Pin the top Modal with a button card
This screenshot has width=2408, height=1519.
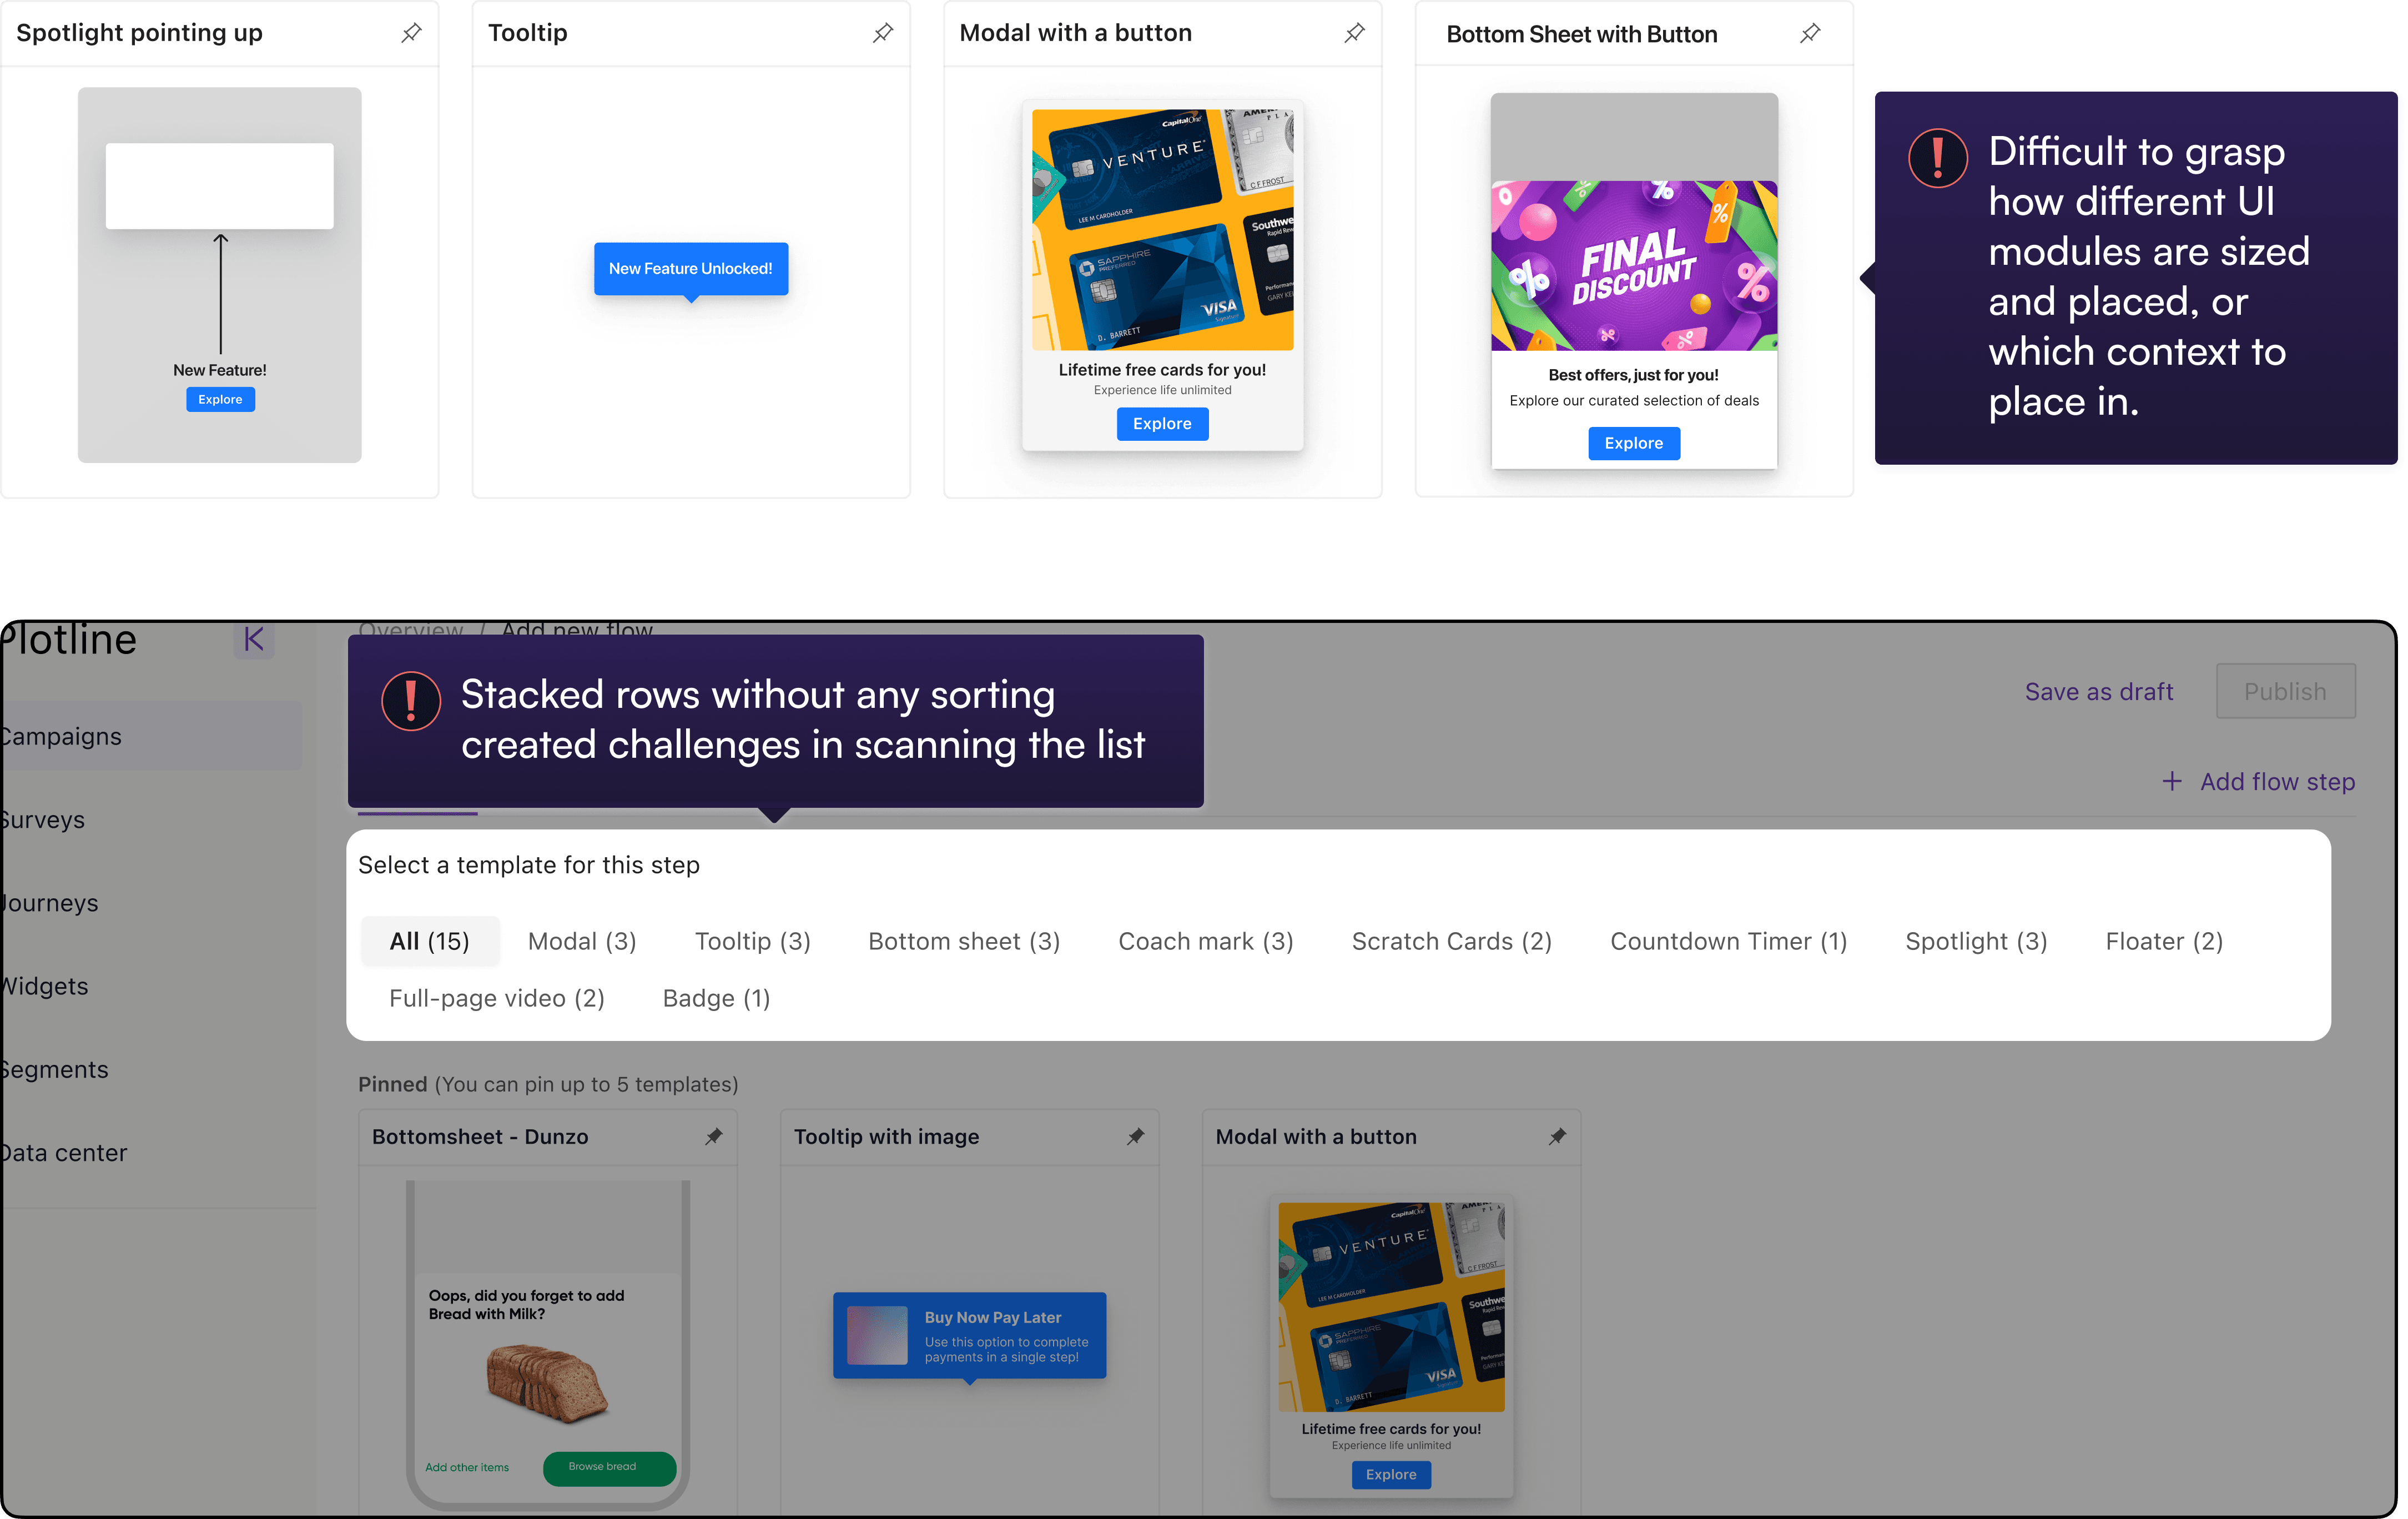click(x=1354, y=33)
